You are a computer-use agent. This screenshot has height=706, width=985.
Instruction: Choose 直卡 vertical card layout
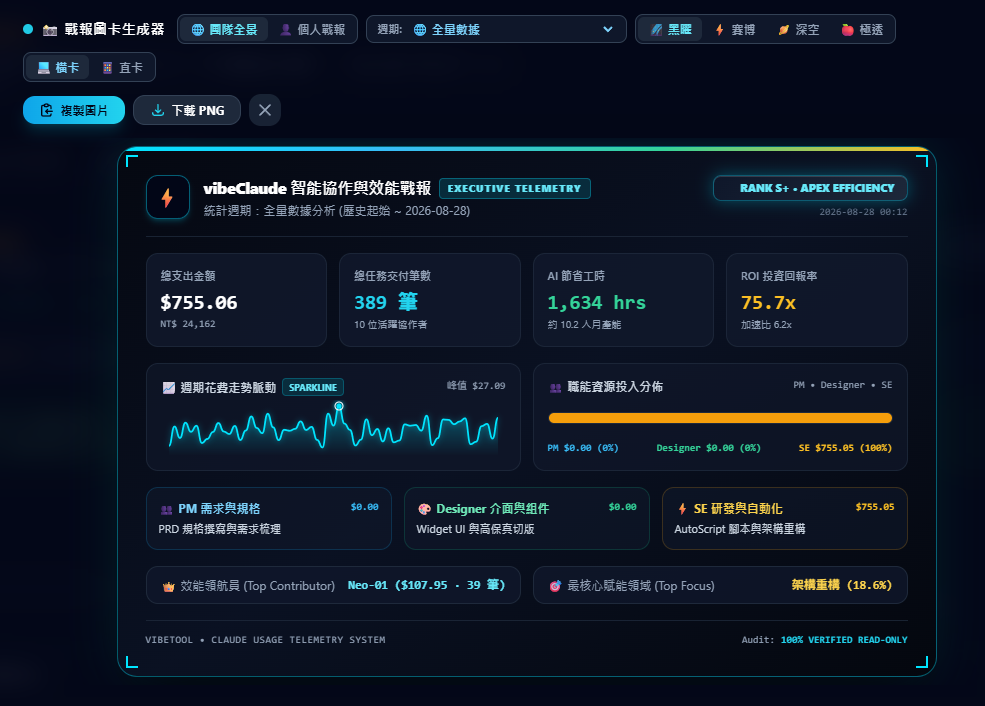[x=122, y=67]
